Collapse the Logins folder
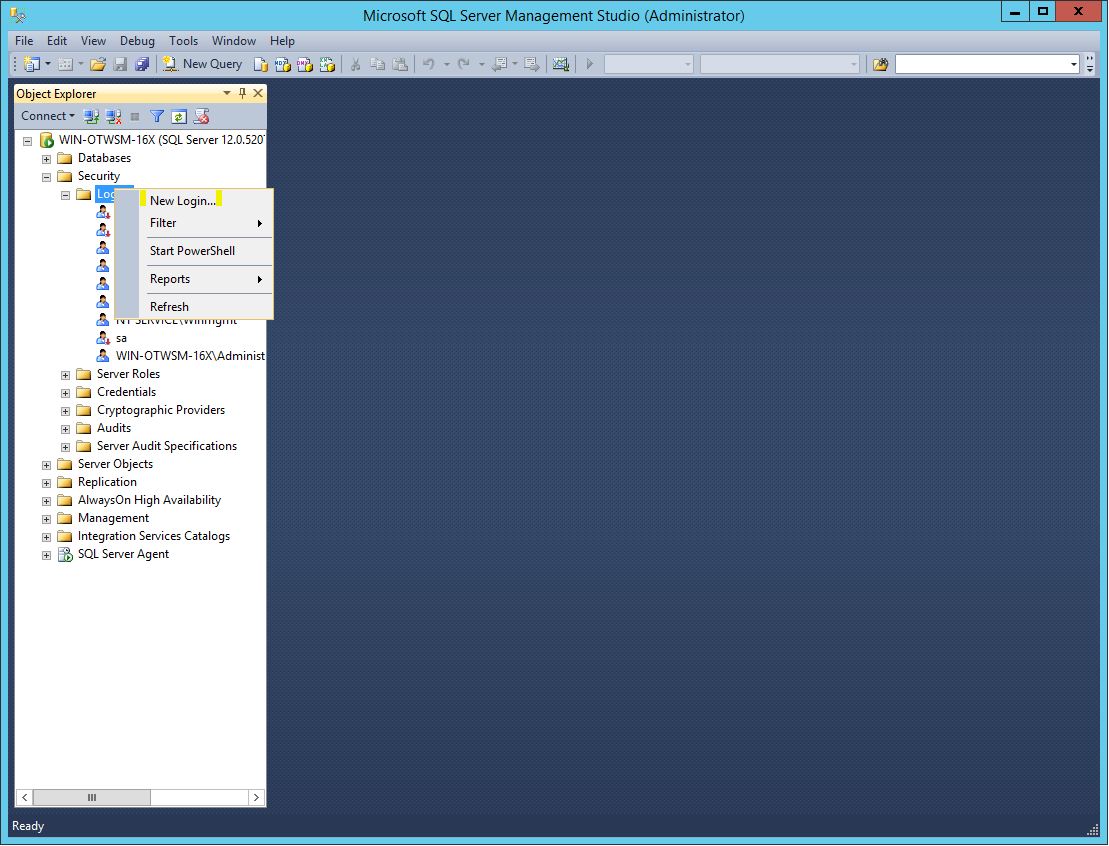The image size is (1109, 846). click(66, 195)
